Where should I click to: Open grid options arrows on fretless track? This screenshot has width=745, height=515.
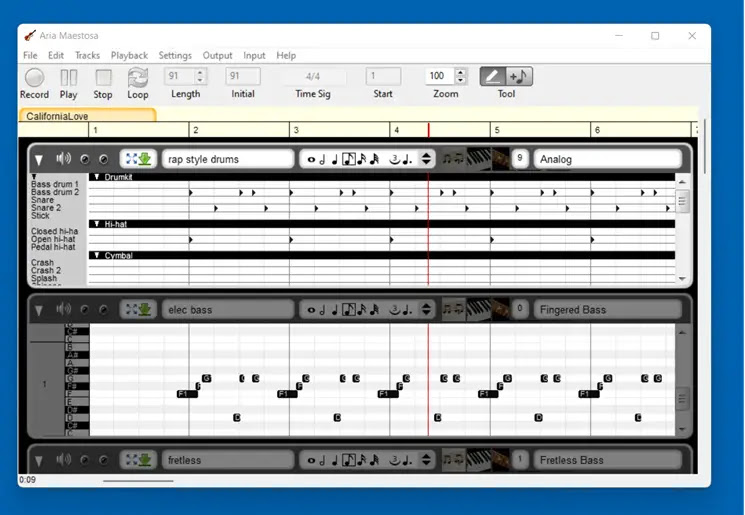[x=426, y=459]
